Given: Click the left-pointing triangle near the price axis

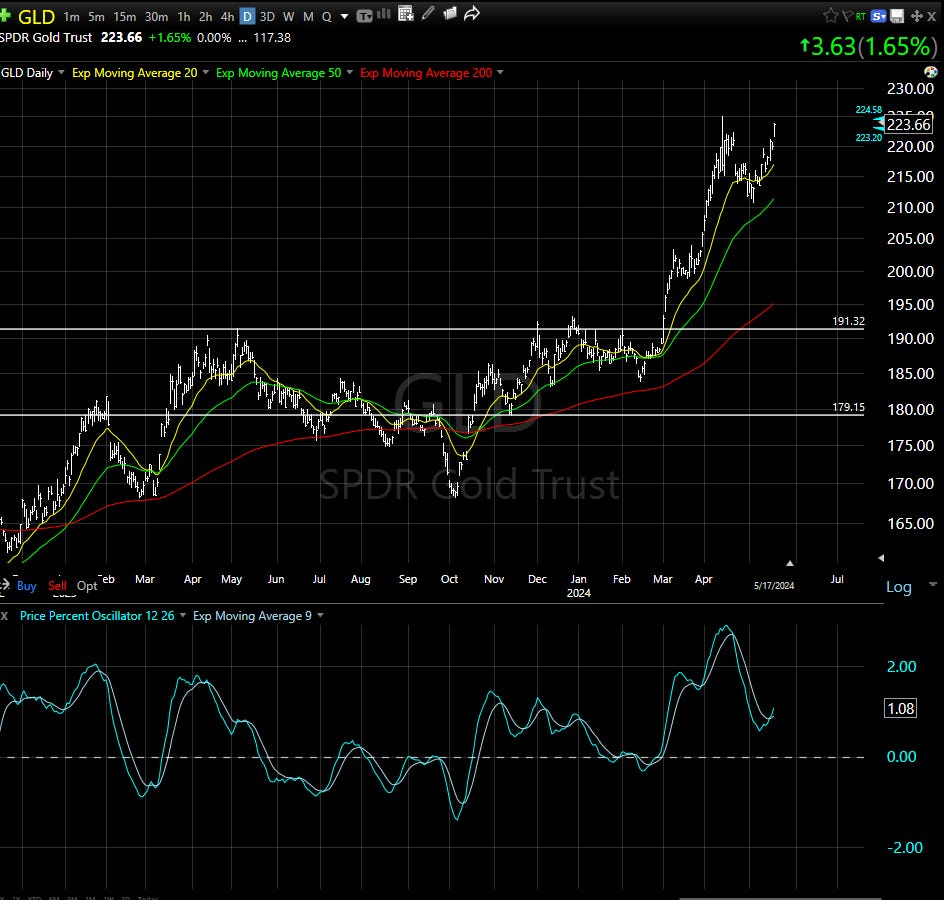Looking at the screenshot, I should tap(881, 558).
